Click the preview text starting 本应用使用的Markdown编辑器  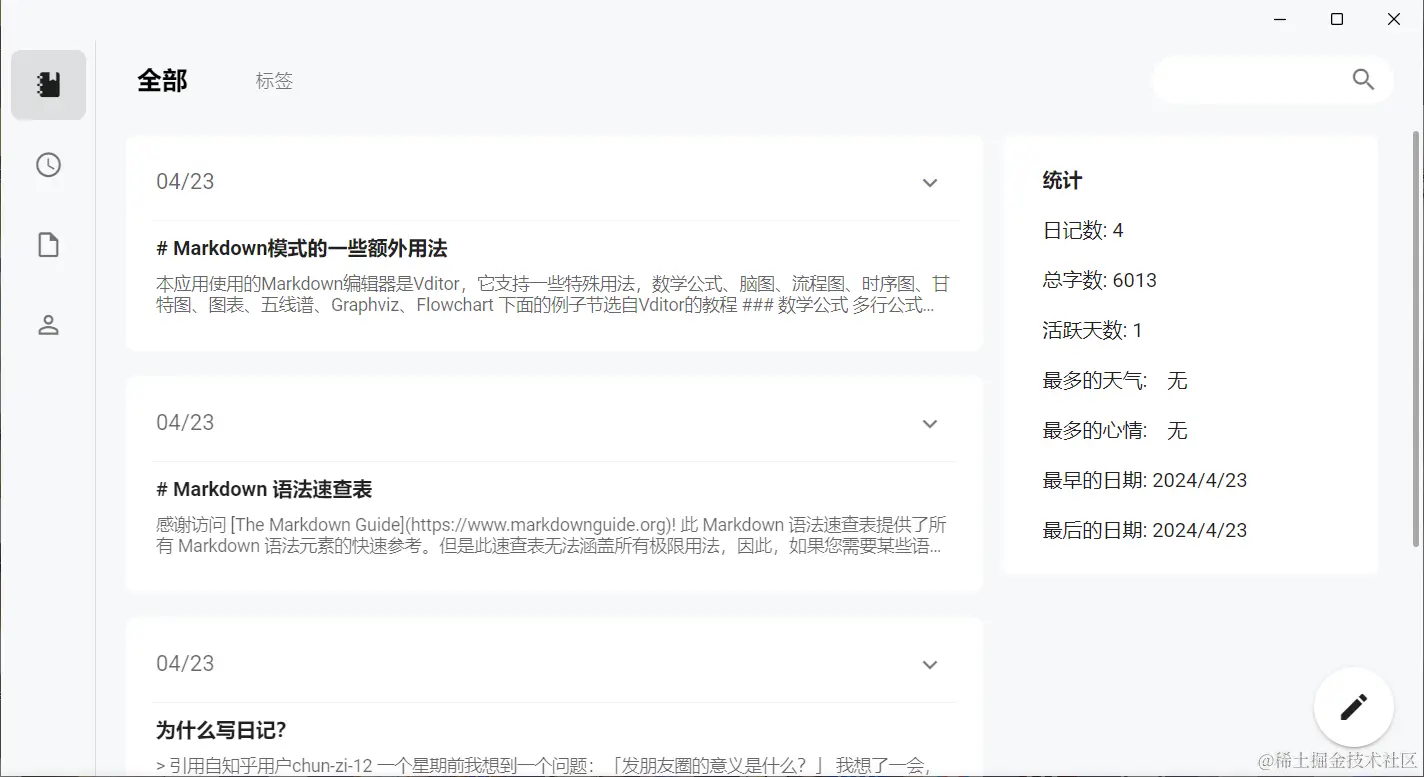[x=553, y=294]
